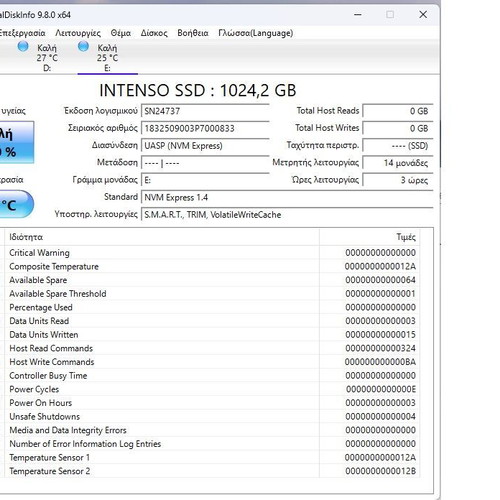Click the temperature °C button
This screenshot has height=500, width=500.
(x=17, y=204)
